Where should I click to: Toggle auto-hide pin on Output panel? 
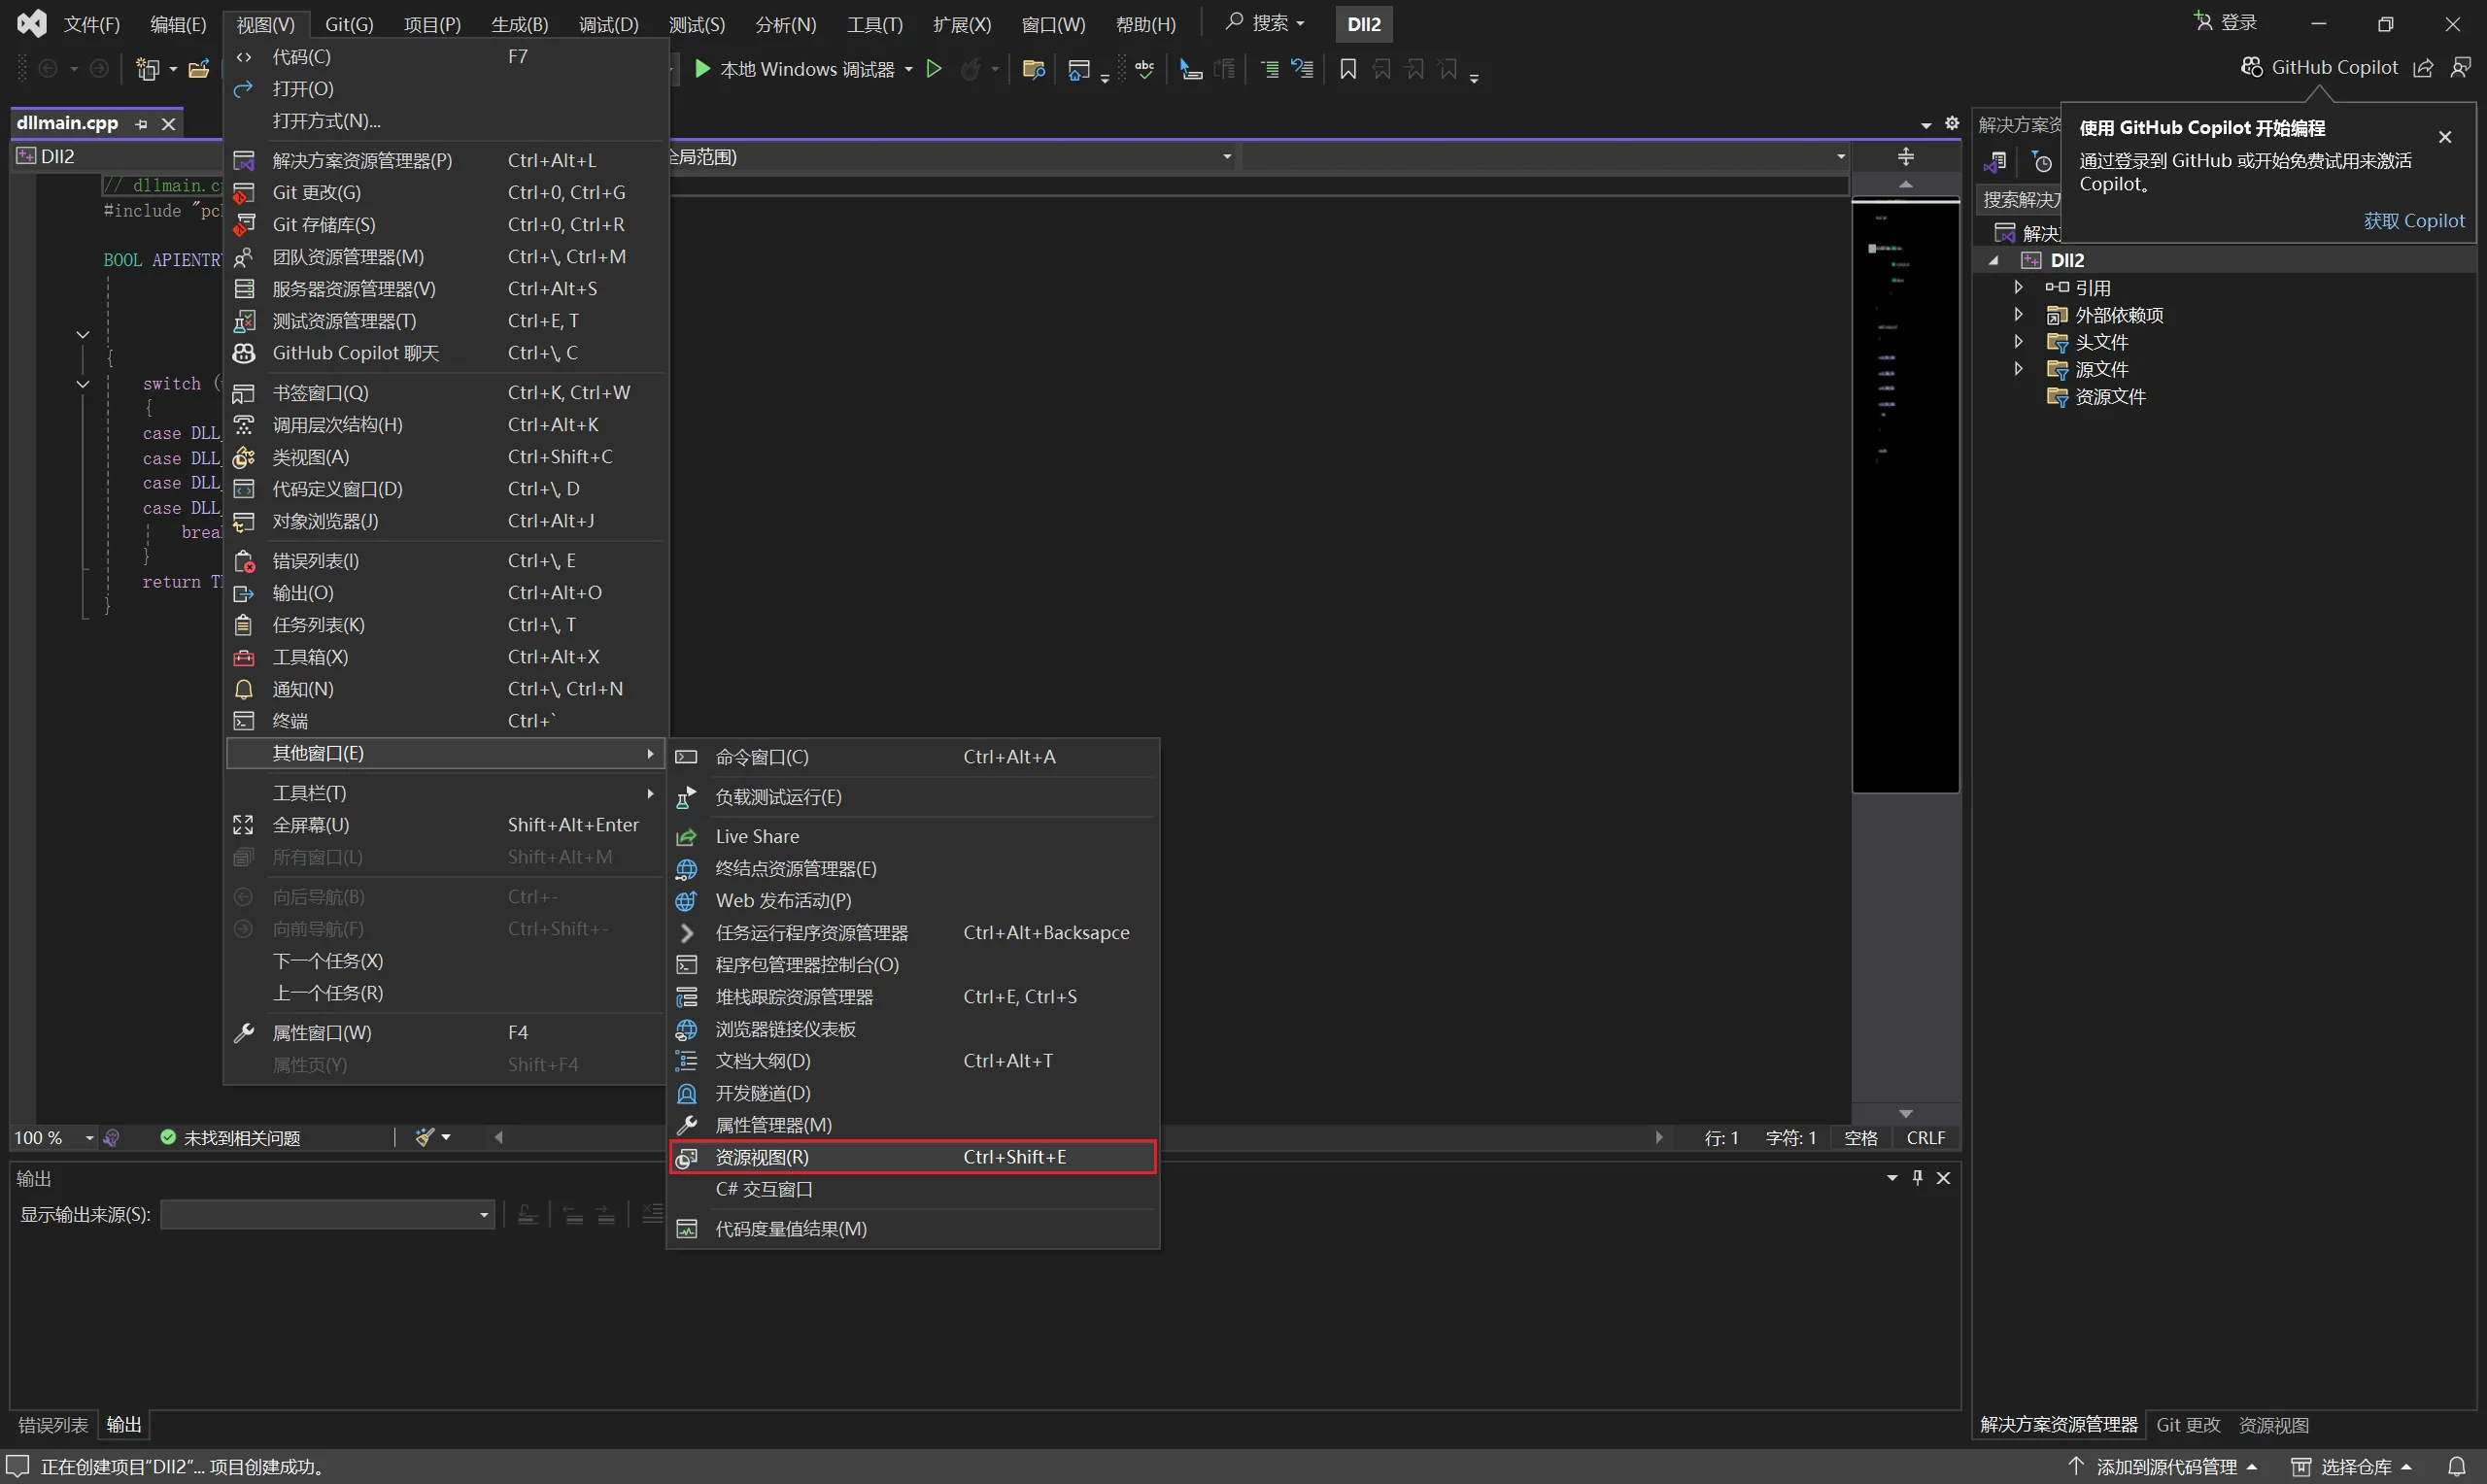[1917, 1178]
